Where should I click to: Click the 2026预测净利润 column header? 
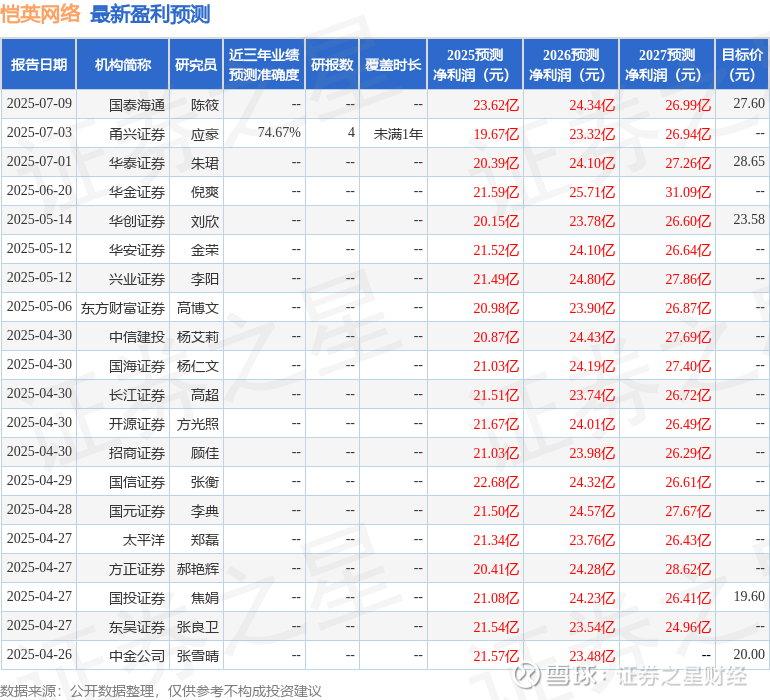[x=571, y=64]
